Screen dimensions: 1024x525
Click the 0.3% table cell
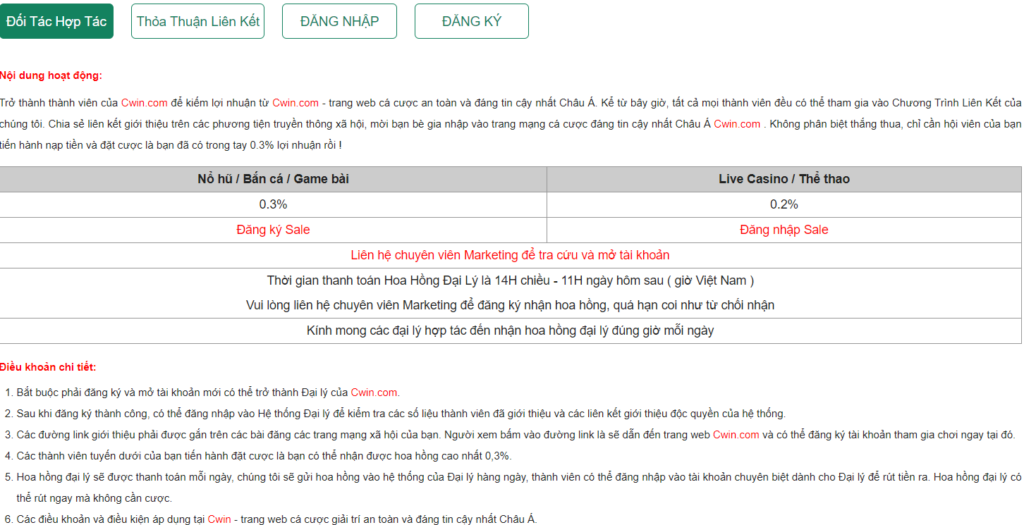pos(273,204)
